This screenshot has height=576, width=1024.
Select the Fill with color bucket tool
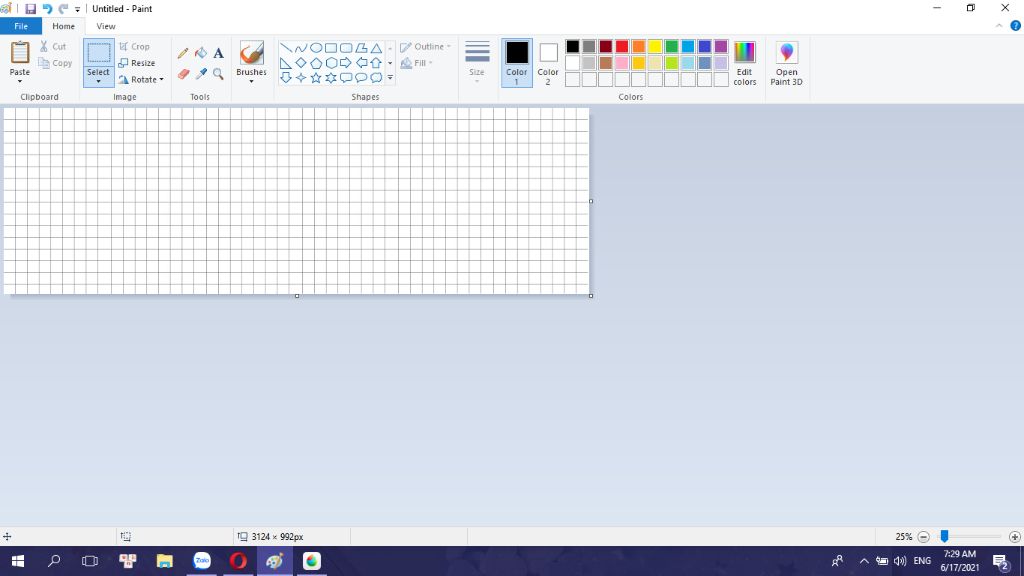click(x=200, y=53)
